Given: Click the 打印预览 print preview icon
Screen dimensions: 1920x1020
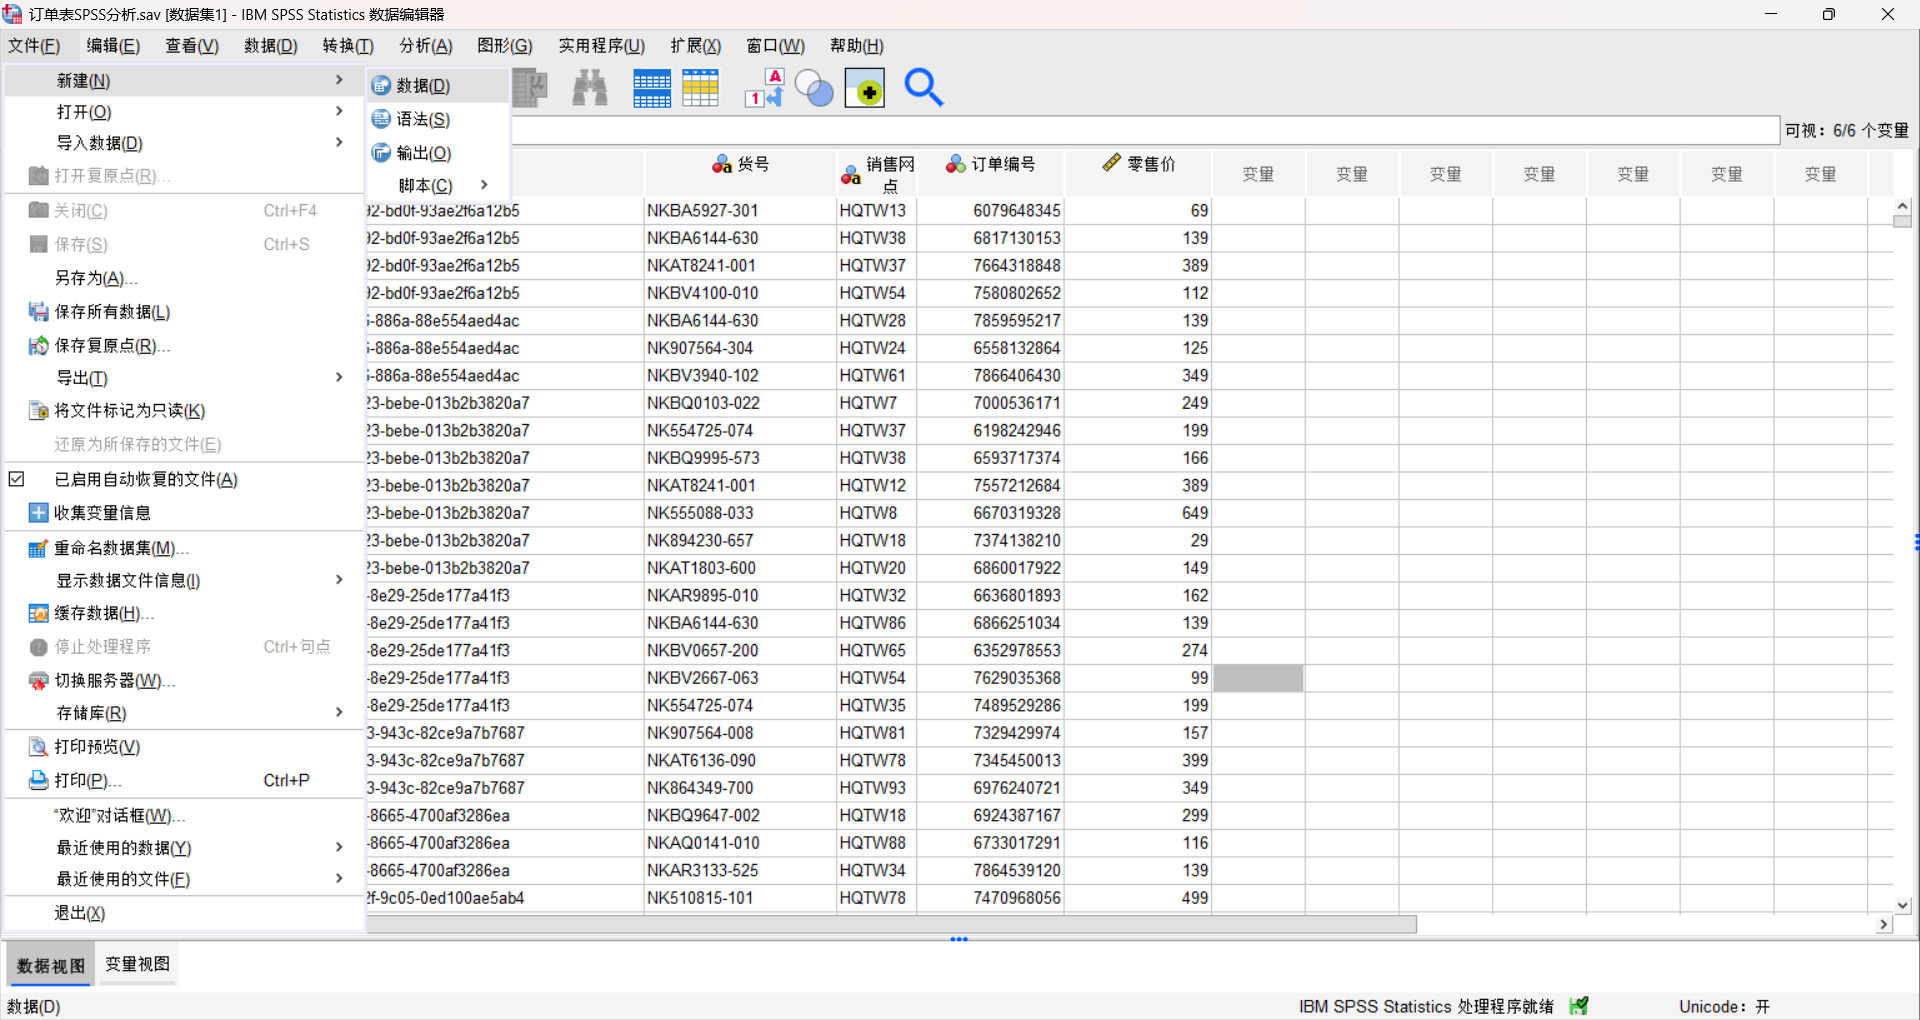Looking at the screenshot, I should [x=38, y=747].
